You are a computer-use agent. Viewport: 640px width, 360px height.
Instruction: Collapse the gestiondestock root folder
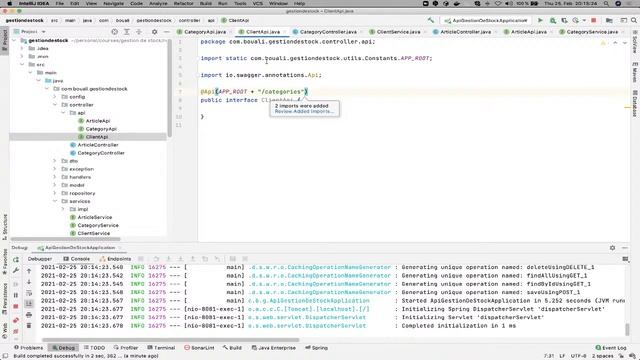[x=15, y=40]
